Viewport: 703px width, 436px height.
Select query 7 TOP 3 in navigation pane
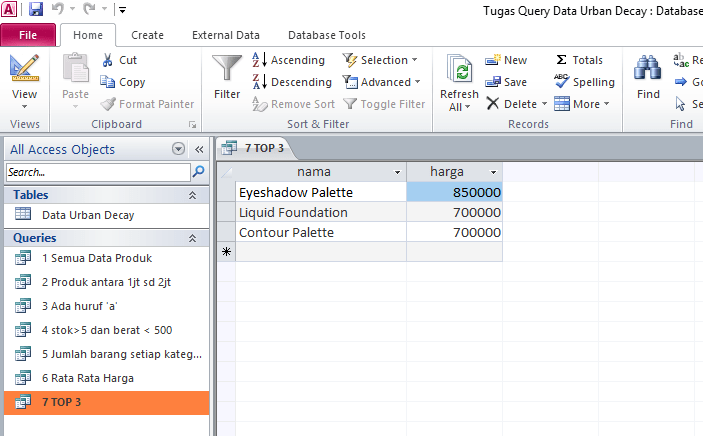pos(106,402)
